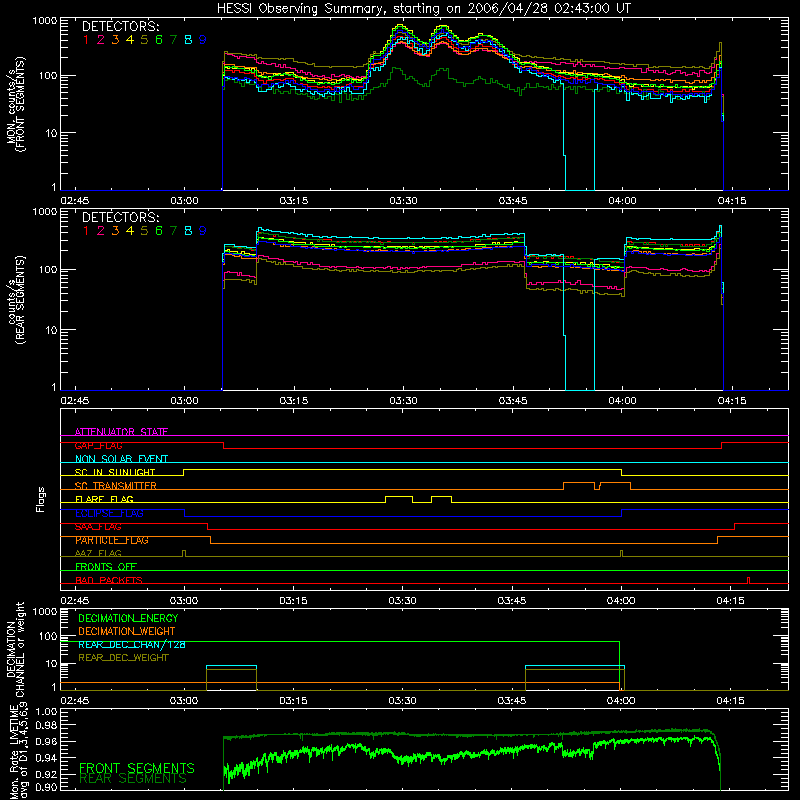800x800 pixels.
Task: Select the PARTICLE_FLAG label
Action: 112,540
